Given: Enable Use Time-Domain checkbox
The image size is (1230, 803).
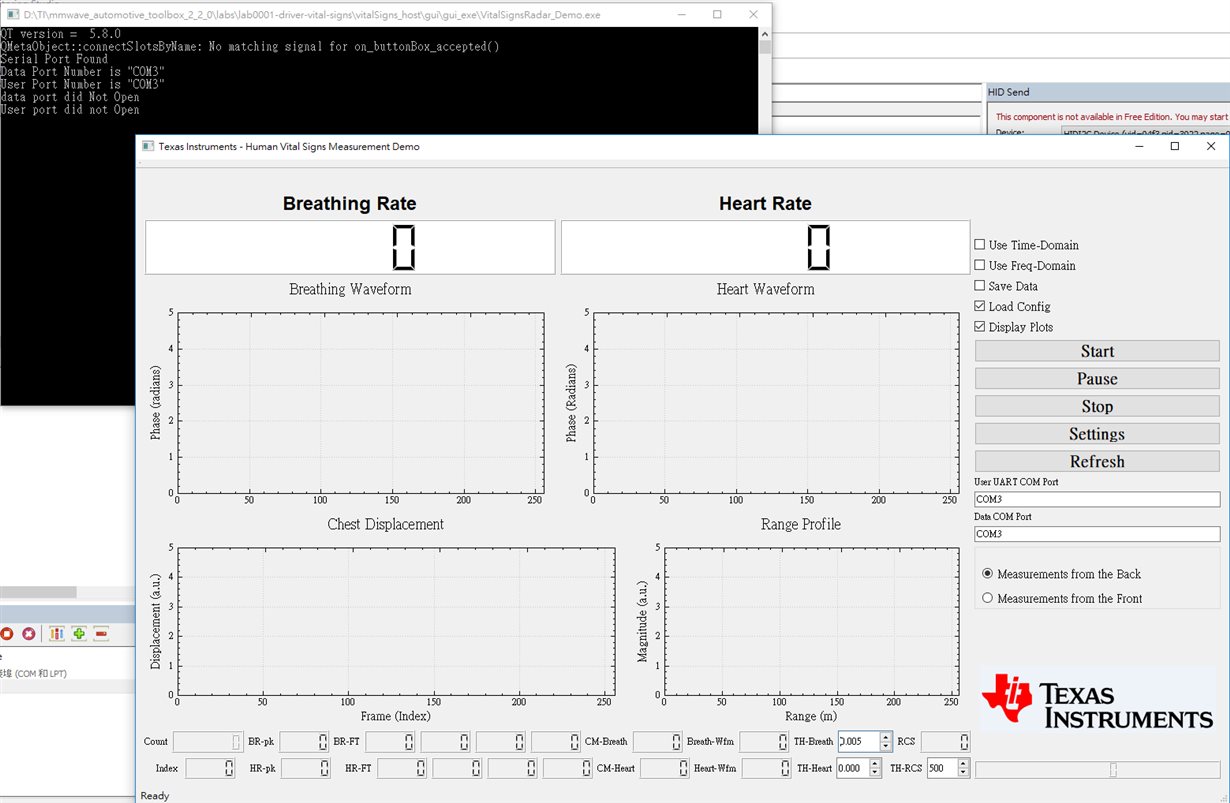Looking at the screenshot, I should pos(980,245).
